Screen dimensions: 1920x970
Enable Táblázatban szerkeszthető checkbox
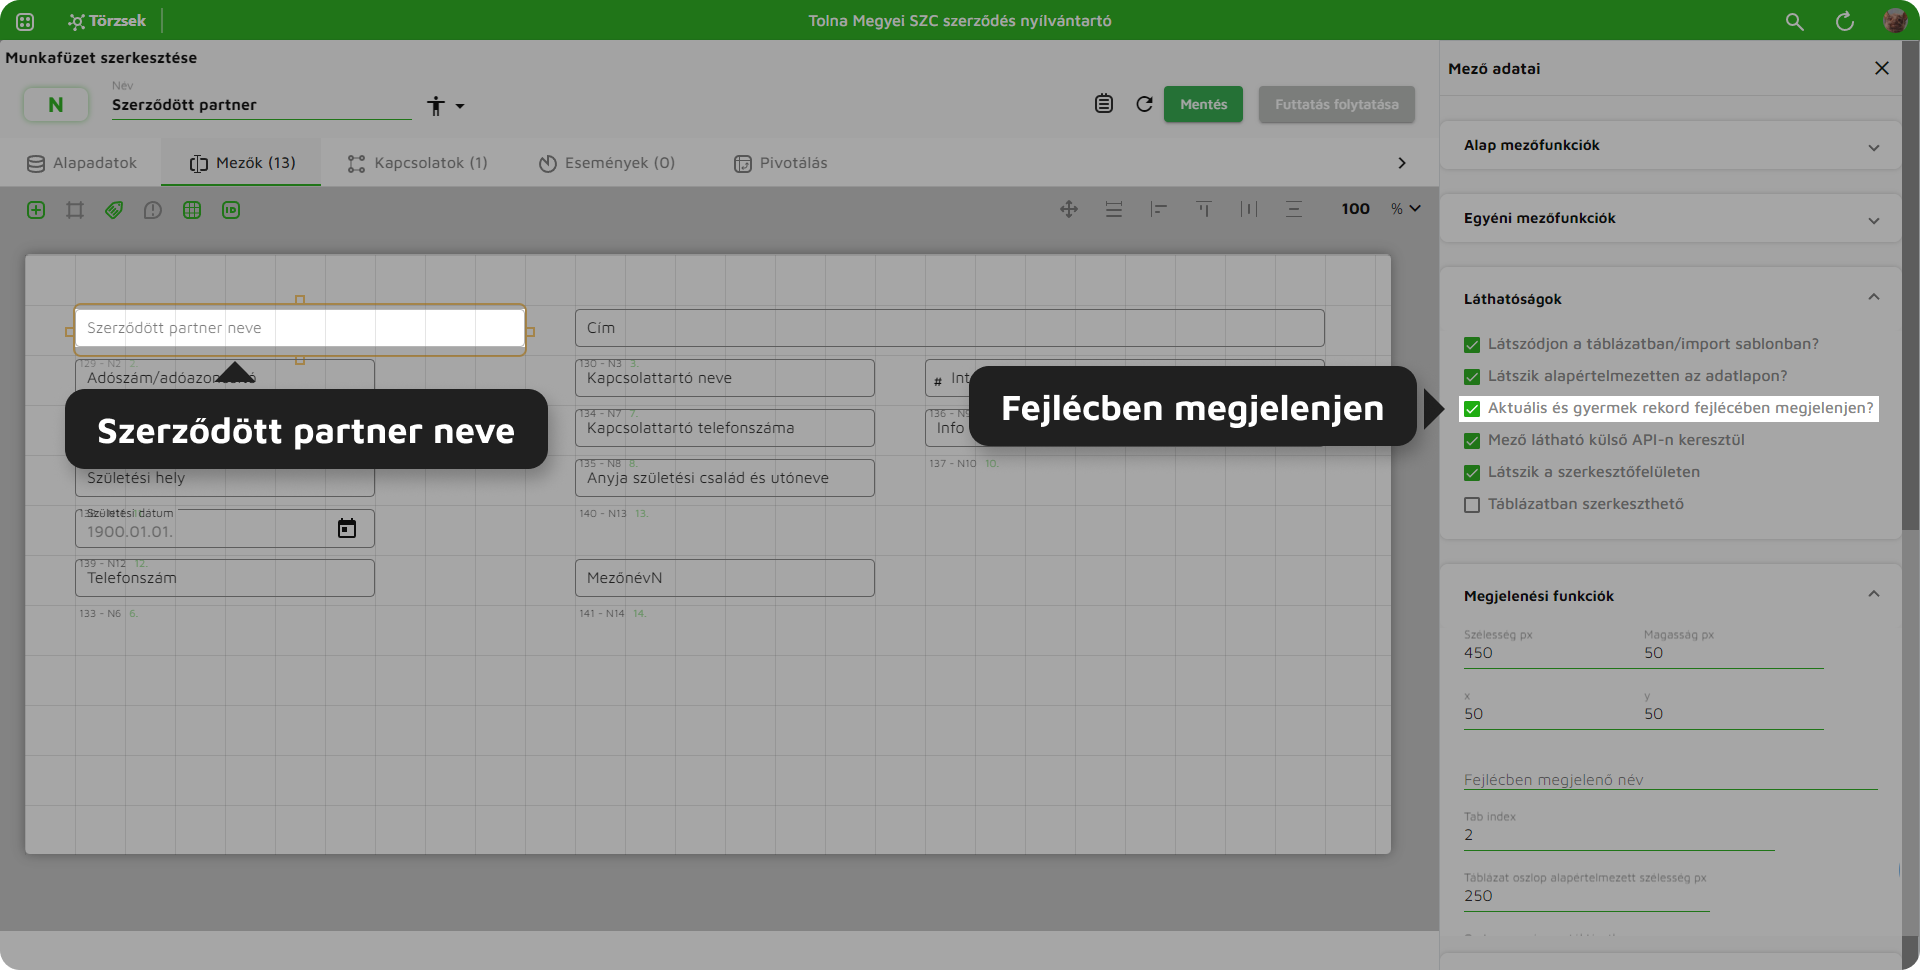point(1472,505)
